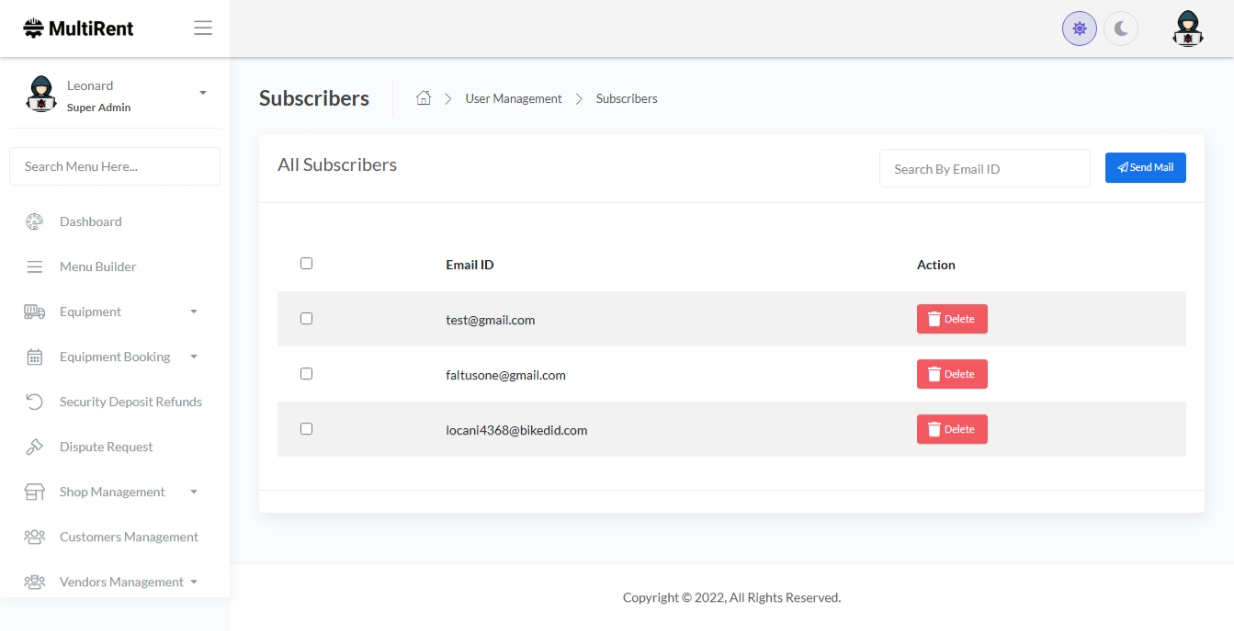The image size is (1234, 631).
Task: Click the Security Deposit Refunds undo icon
Action: (x=34, y=402)
